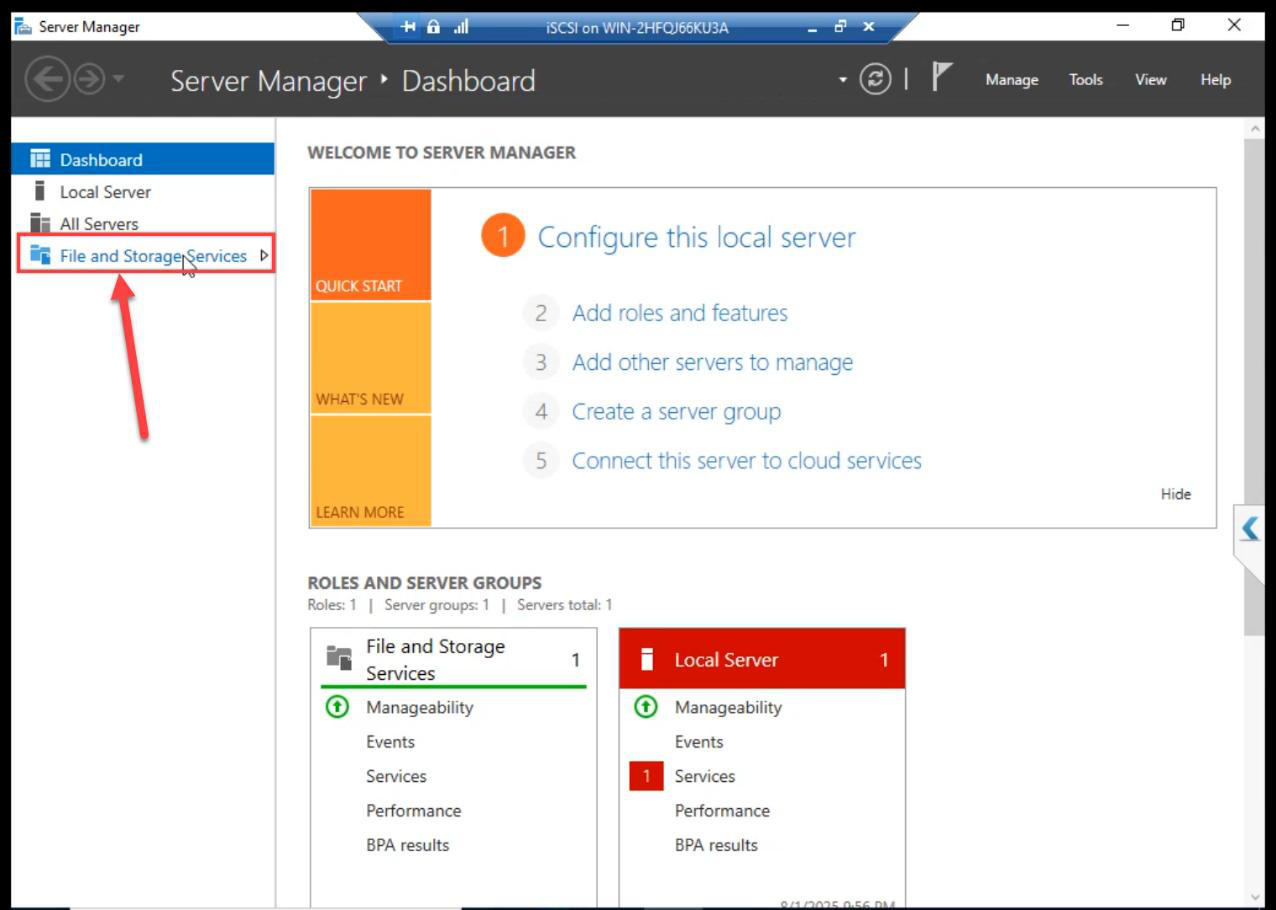The width and height of the screenshot is (1276, 910).
Task: Click the step 2 number circle
Action: click(541, 313)
